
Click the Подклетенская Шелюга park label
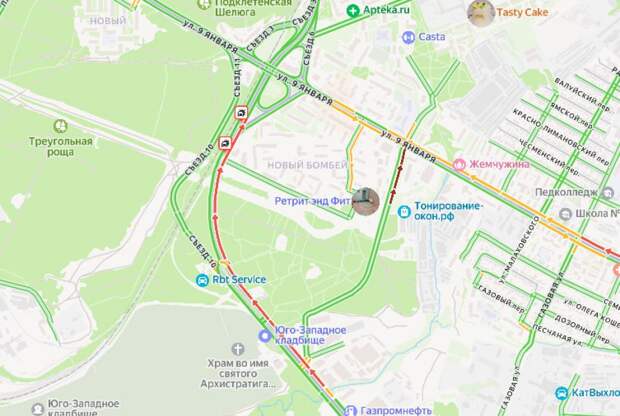click(253, 8)
